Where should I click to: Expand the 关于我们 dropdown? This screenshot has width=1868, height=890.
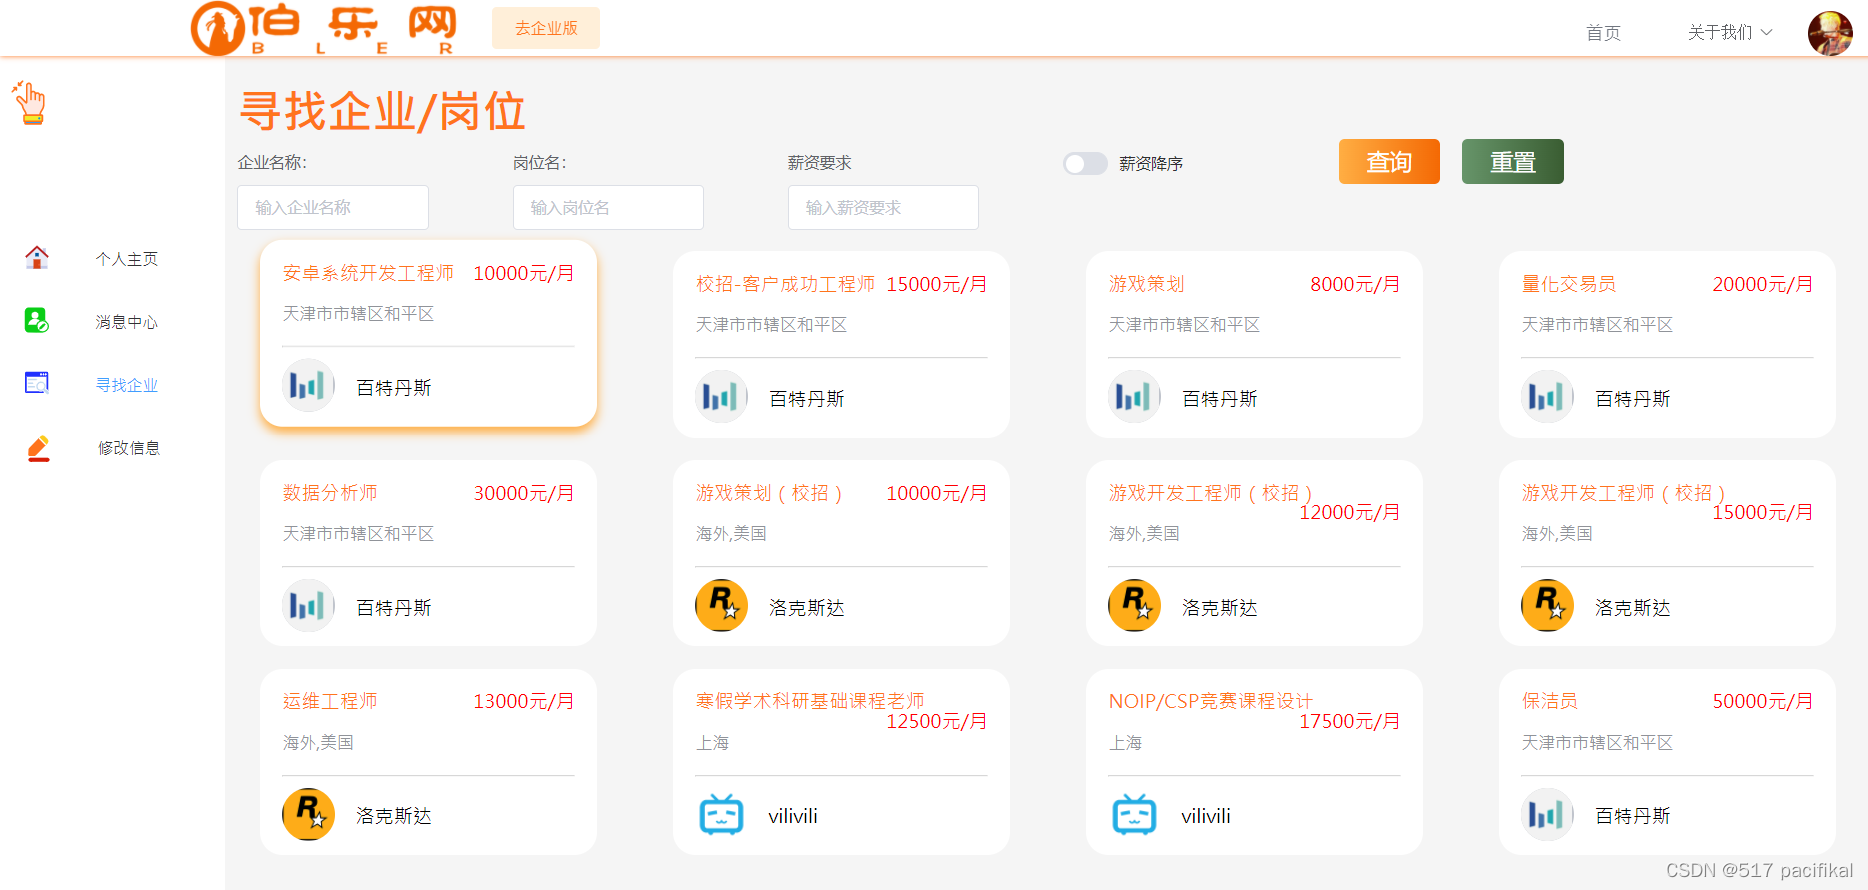pyautogui.click(x=1729, y=33)
